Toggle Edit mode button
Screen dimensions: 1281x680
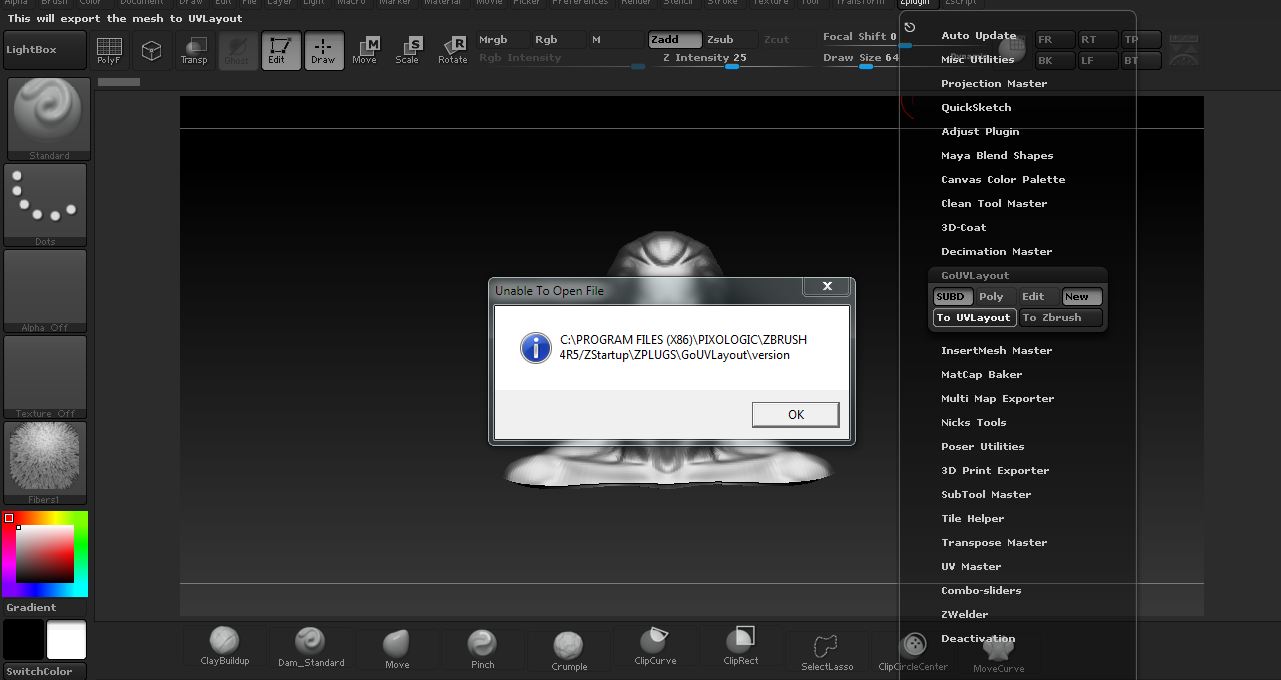coord(277,50)
